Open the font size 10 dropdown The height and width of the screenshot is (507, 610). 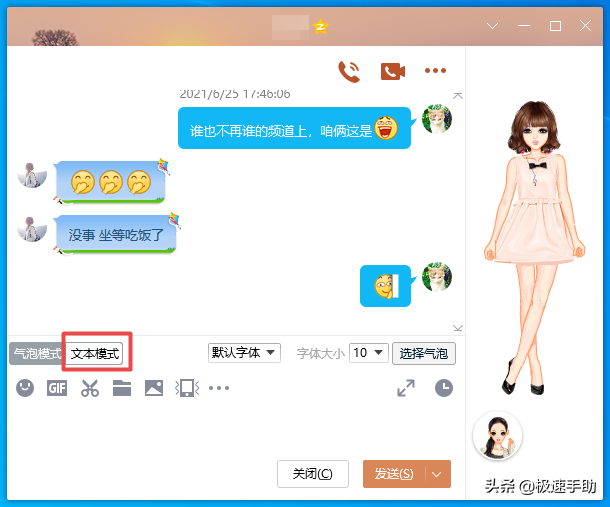click(x=368, y=353)
